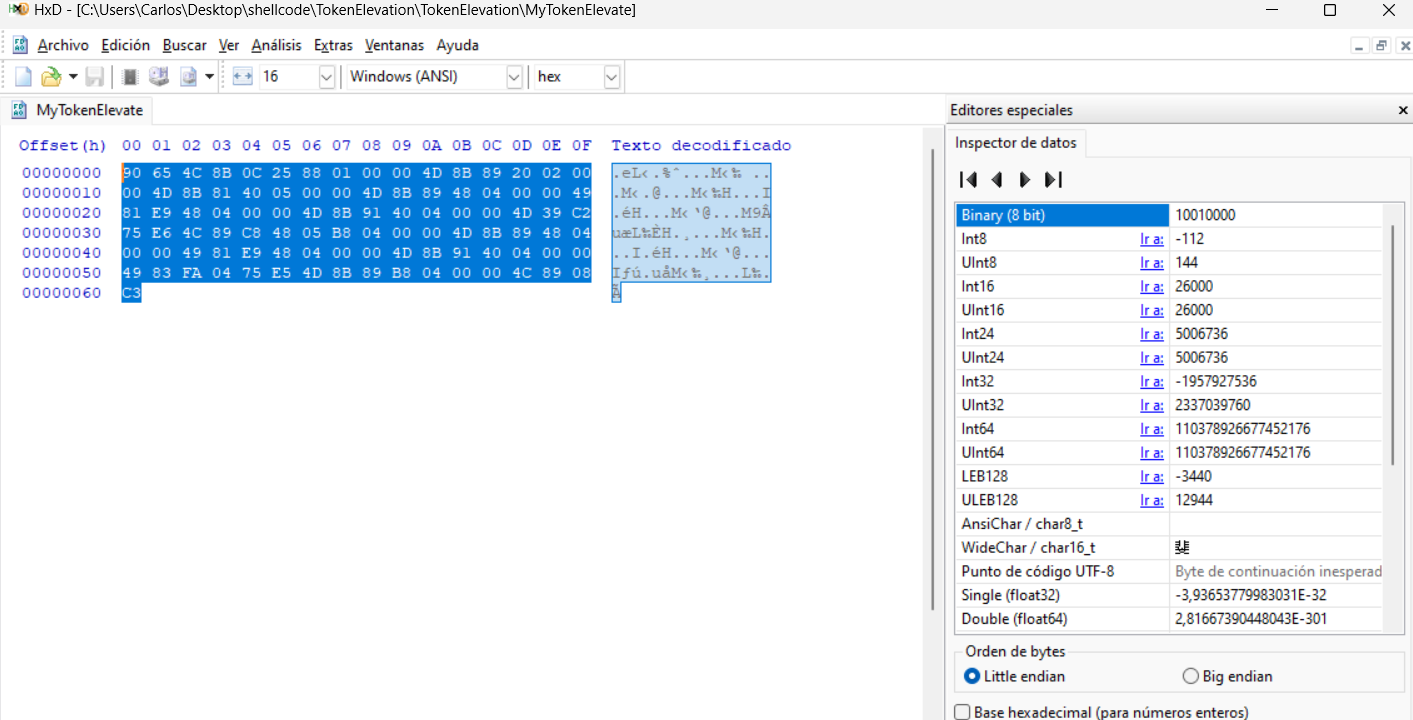Click 'Ir a:' link for UInt16
The width and height of the screenshot is (1413, 720).
[1151, 310]
